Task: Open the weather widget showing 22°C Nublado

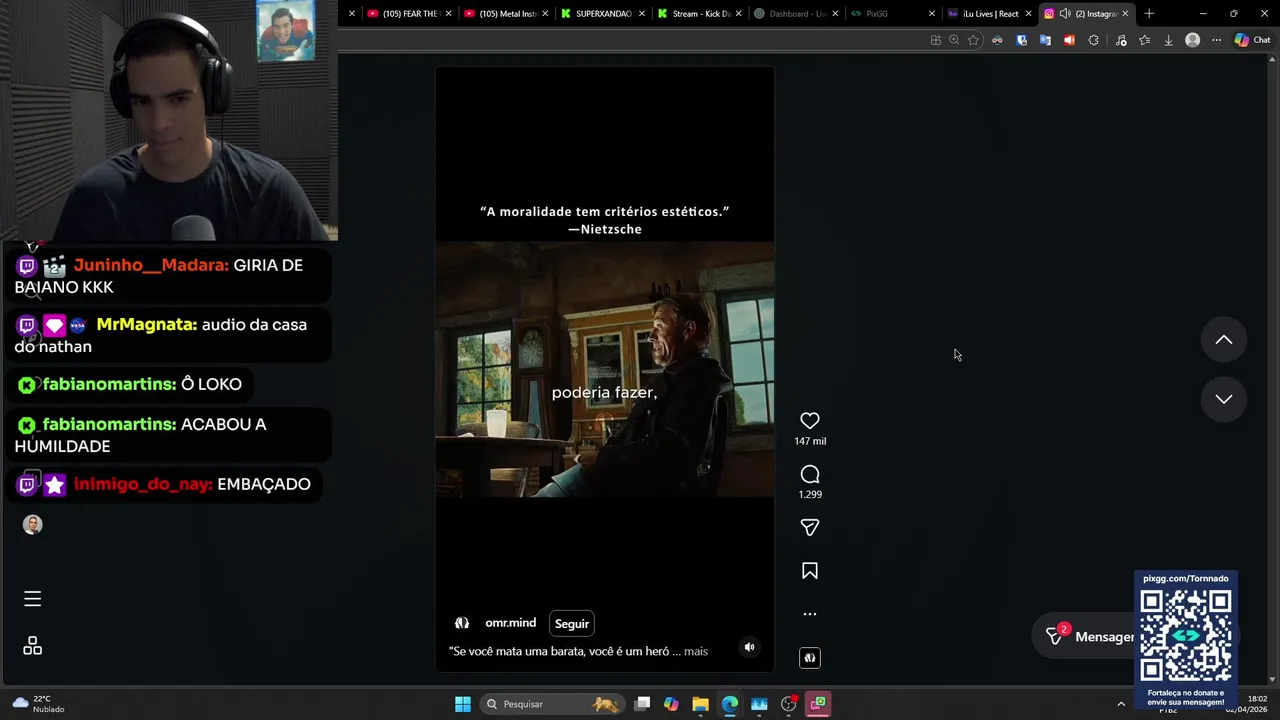Action: click(x=38, y=704)
